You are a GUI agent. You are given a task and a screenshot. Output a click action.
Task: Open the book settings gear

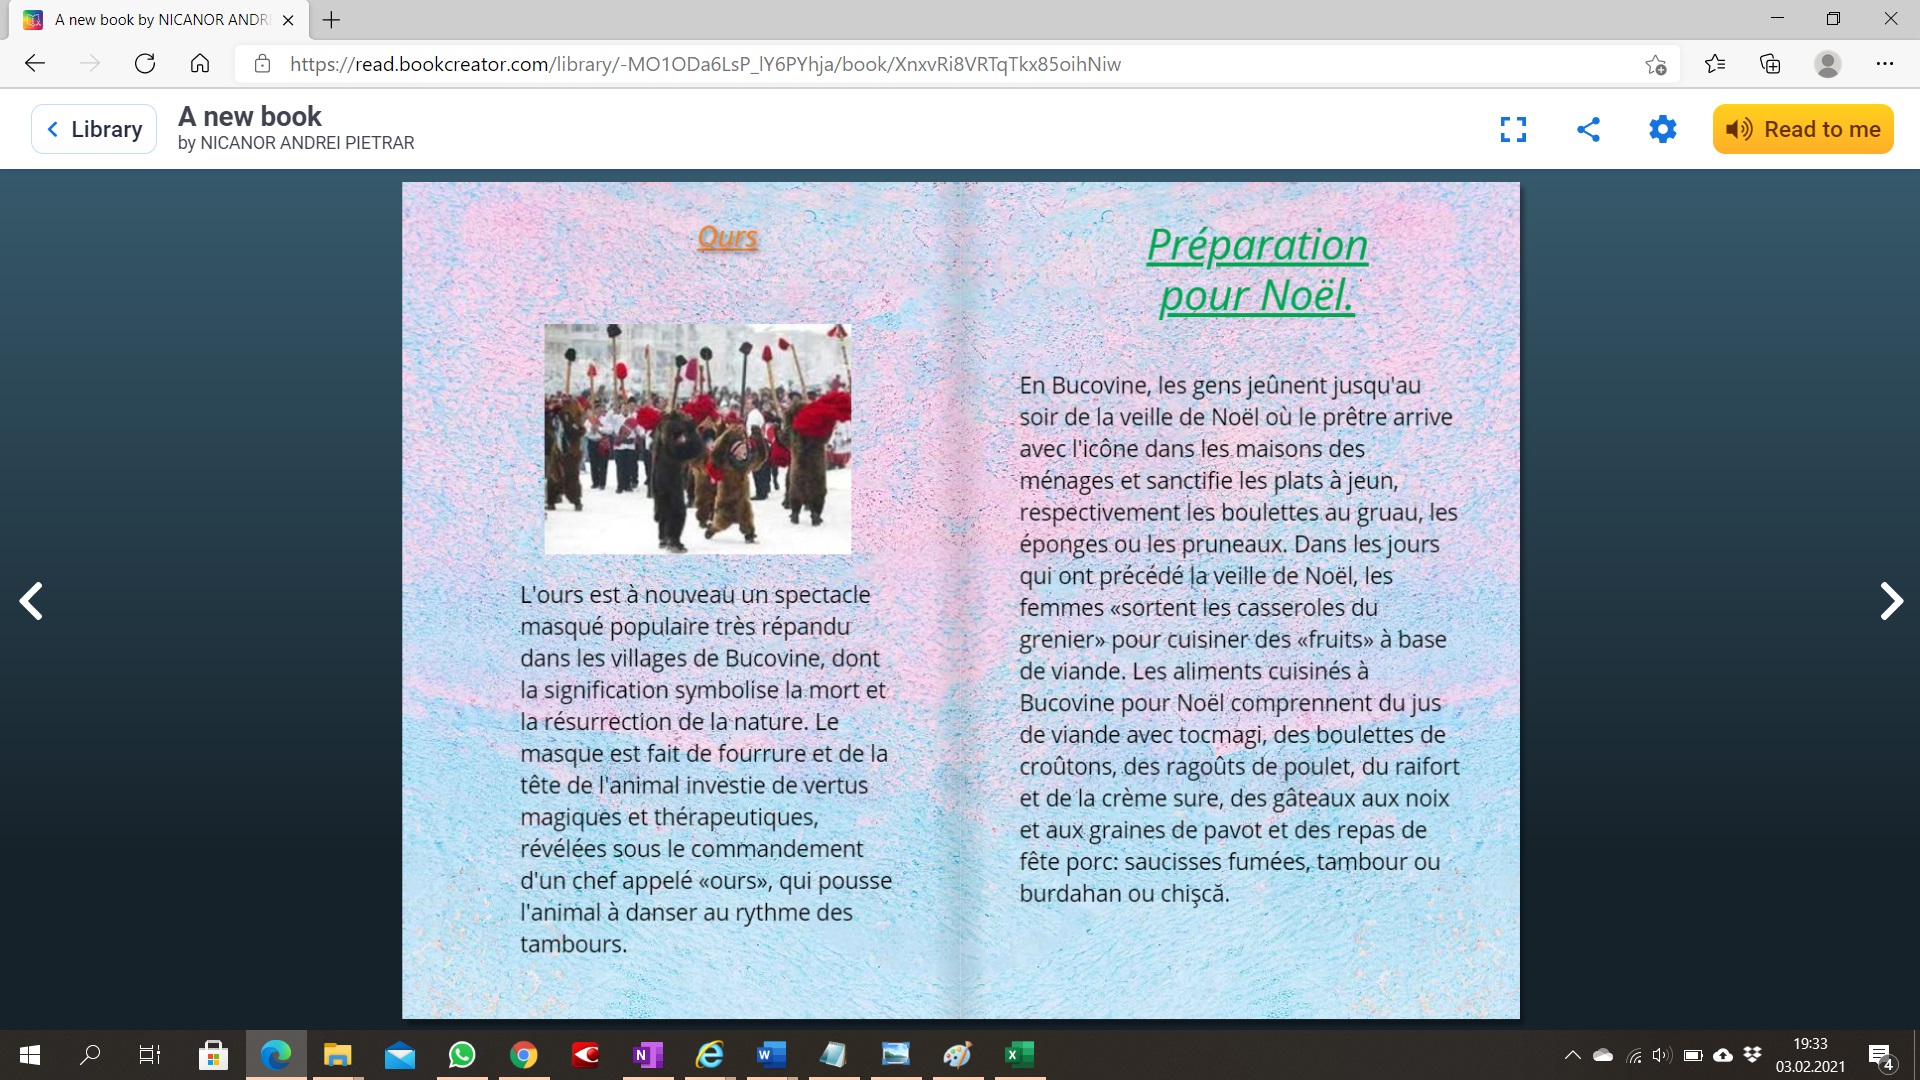tap(1662, 129)
